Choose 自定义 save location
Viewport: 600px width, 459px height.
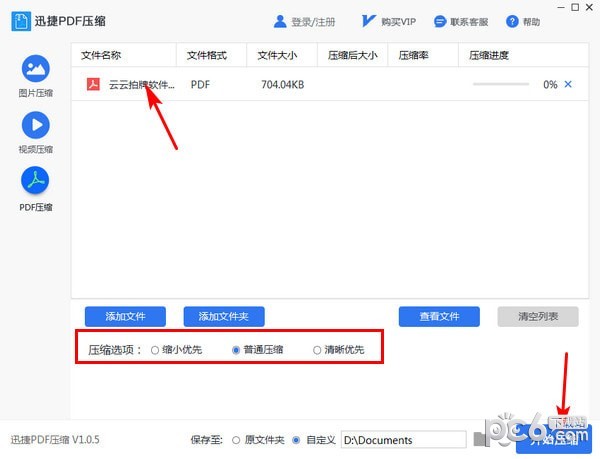coord(314,440)
